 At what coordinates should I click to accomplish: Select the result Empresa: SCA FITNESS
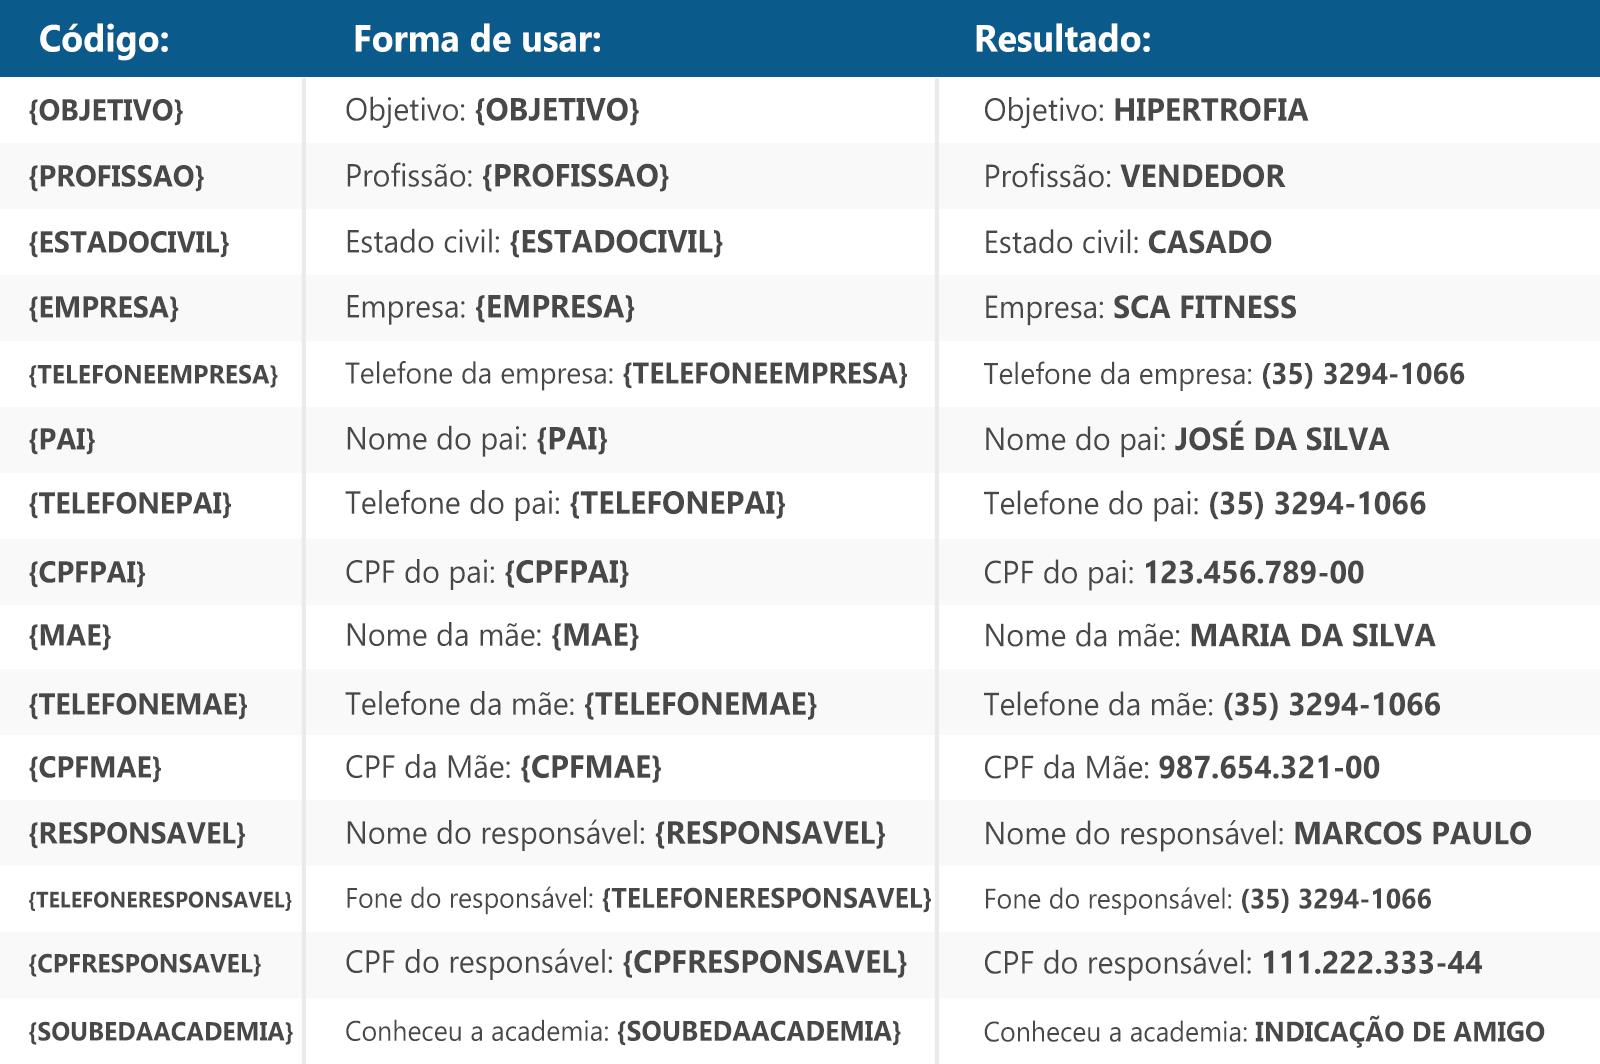point(1140,307)
